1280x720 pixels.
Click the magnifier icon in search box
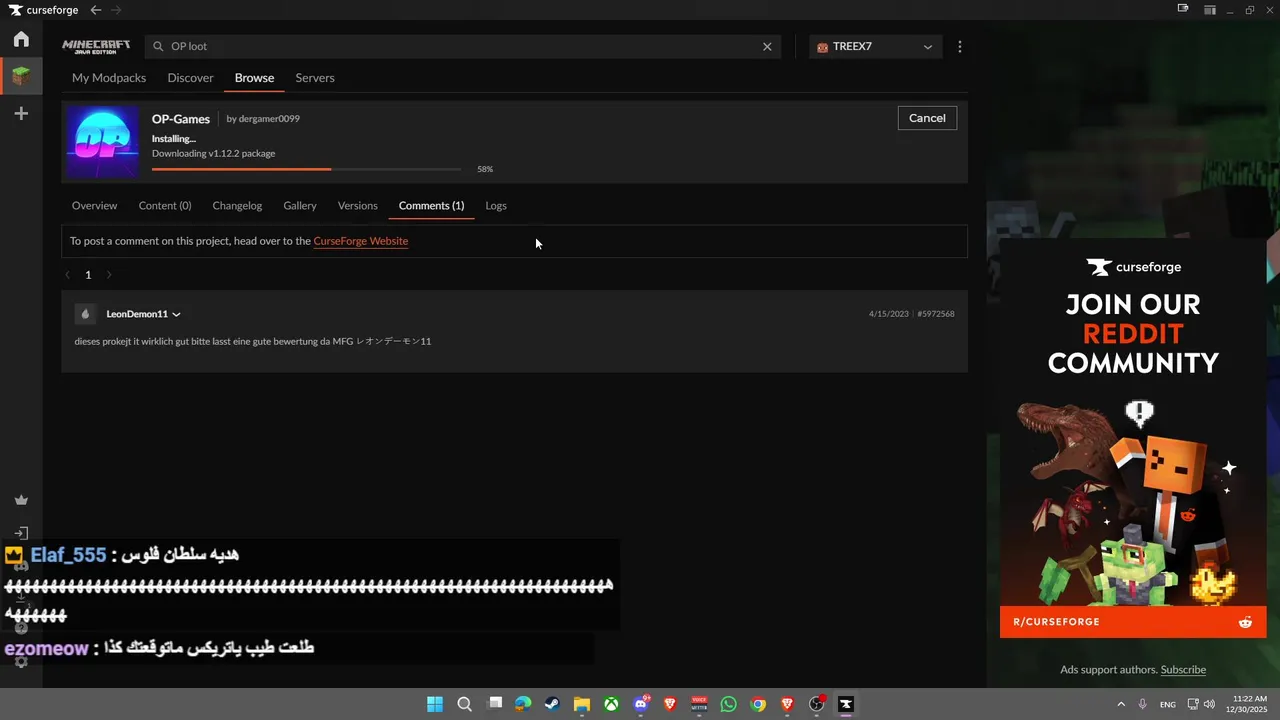(x=158, y=46)
